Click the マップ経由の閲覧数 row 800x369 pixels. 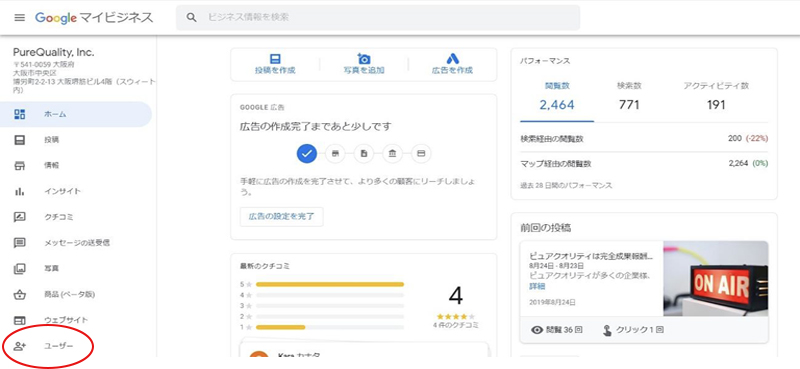[x=644, y=164]
